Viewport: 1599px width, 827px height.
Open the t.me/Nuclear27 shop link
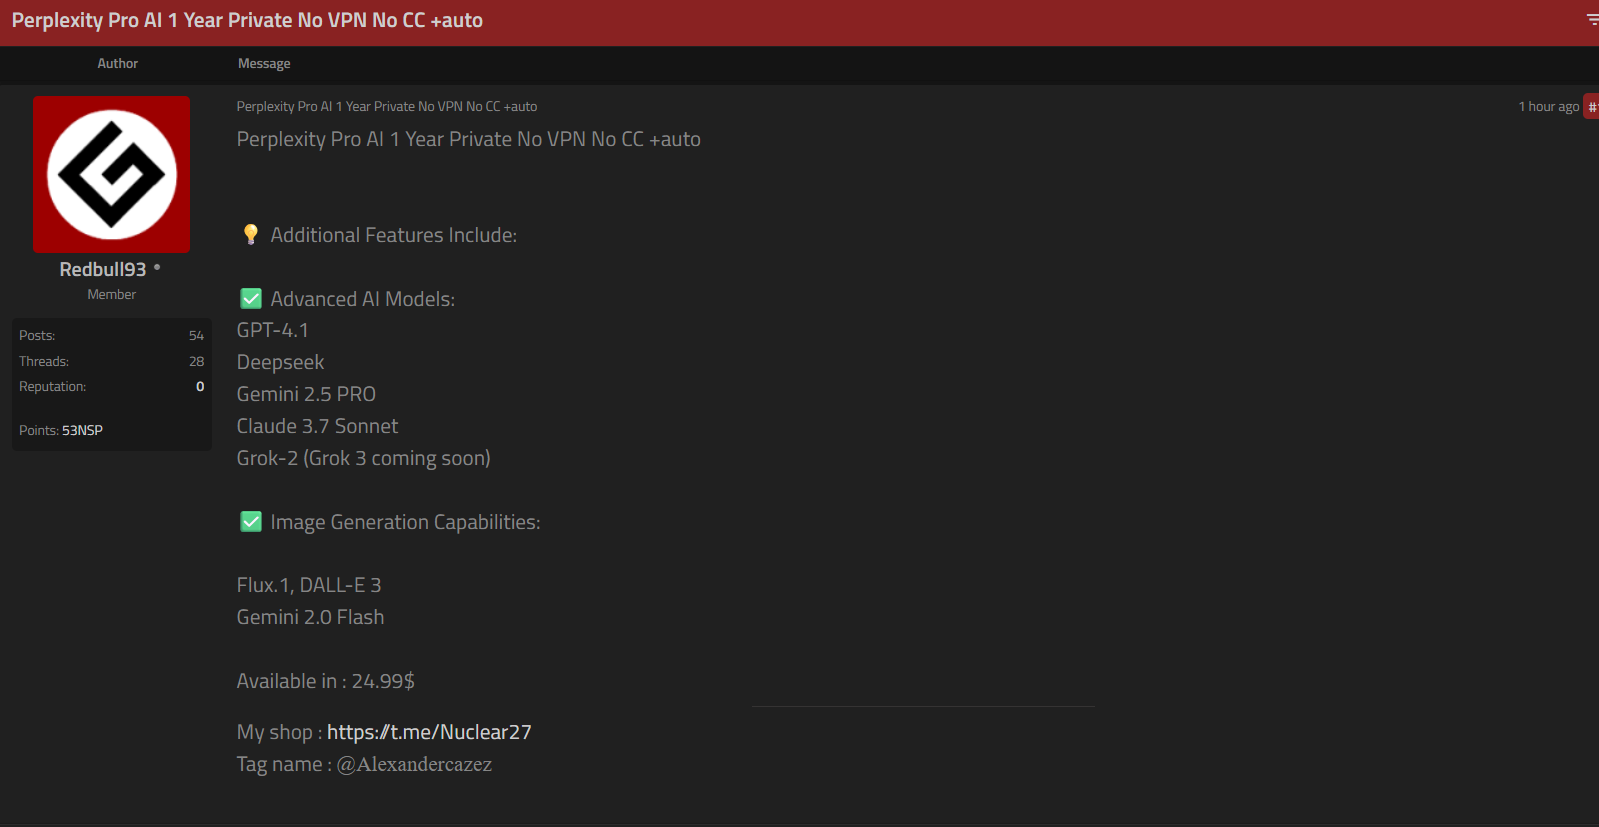coord(429,732)
